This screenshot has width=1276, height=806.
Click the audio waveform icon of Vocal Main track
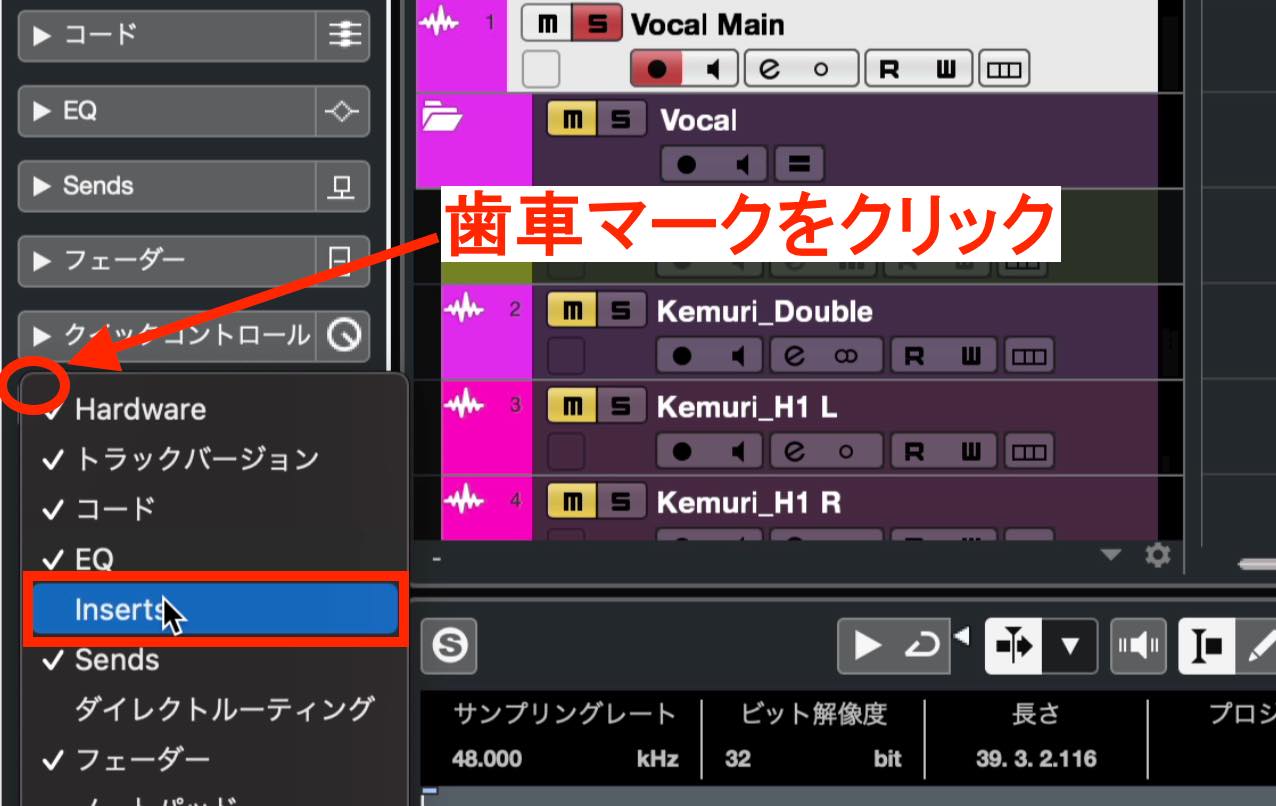pyautogui.click(x=437, y=23)
